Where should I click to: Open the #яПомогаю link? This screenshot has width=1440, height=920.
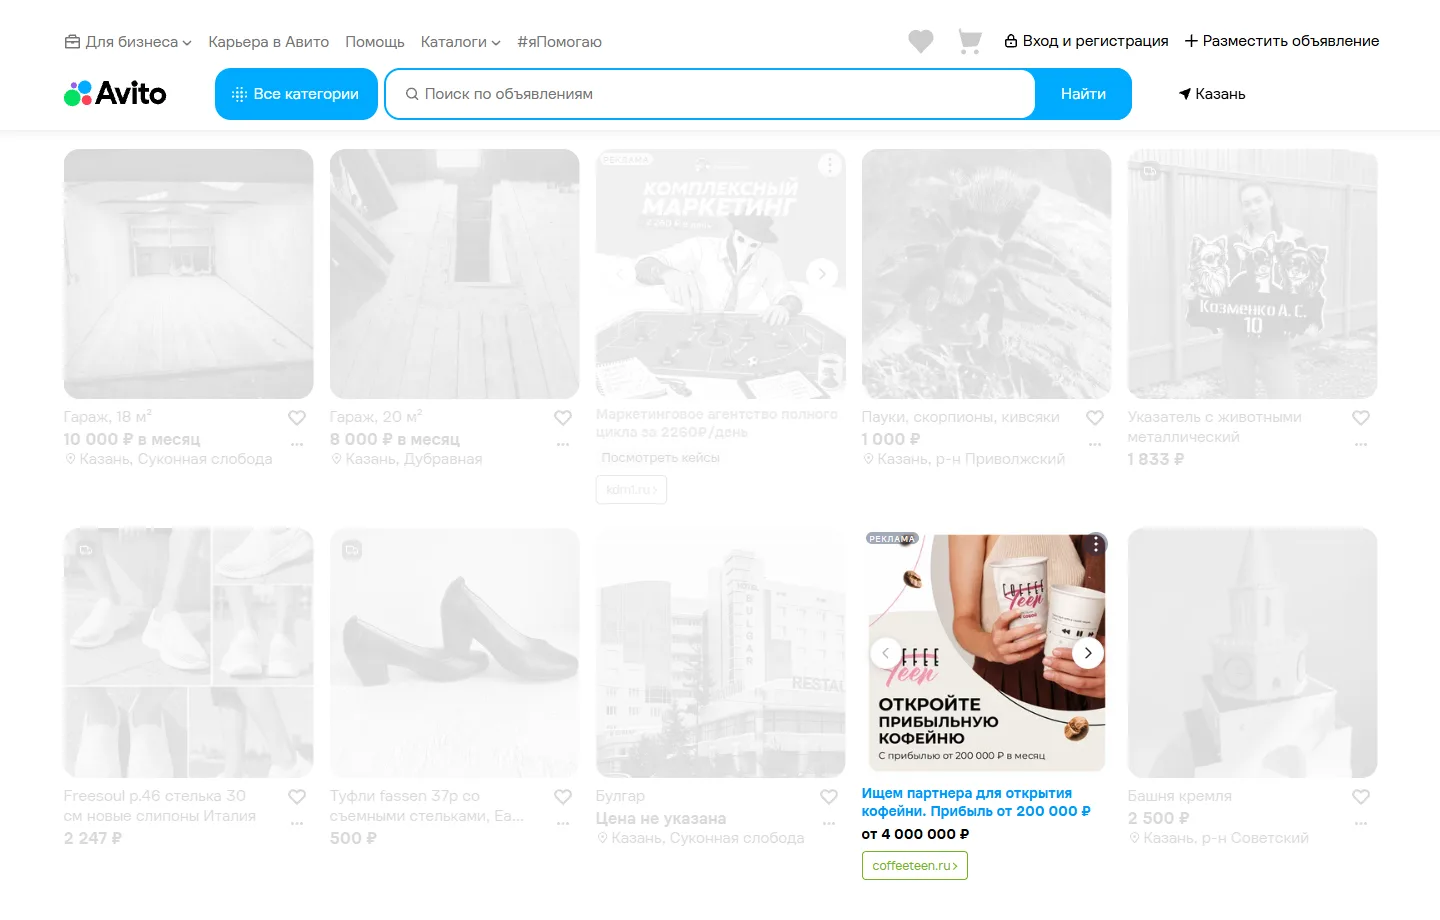pos(559,42)
